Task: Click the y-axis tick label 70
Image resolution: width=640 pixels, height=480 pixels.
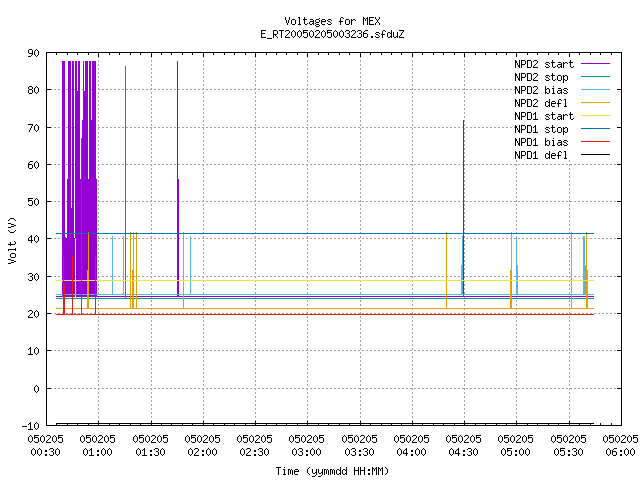Action: pos(33,128)
